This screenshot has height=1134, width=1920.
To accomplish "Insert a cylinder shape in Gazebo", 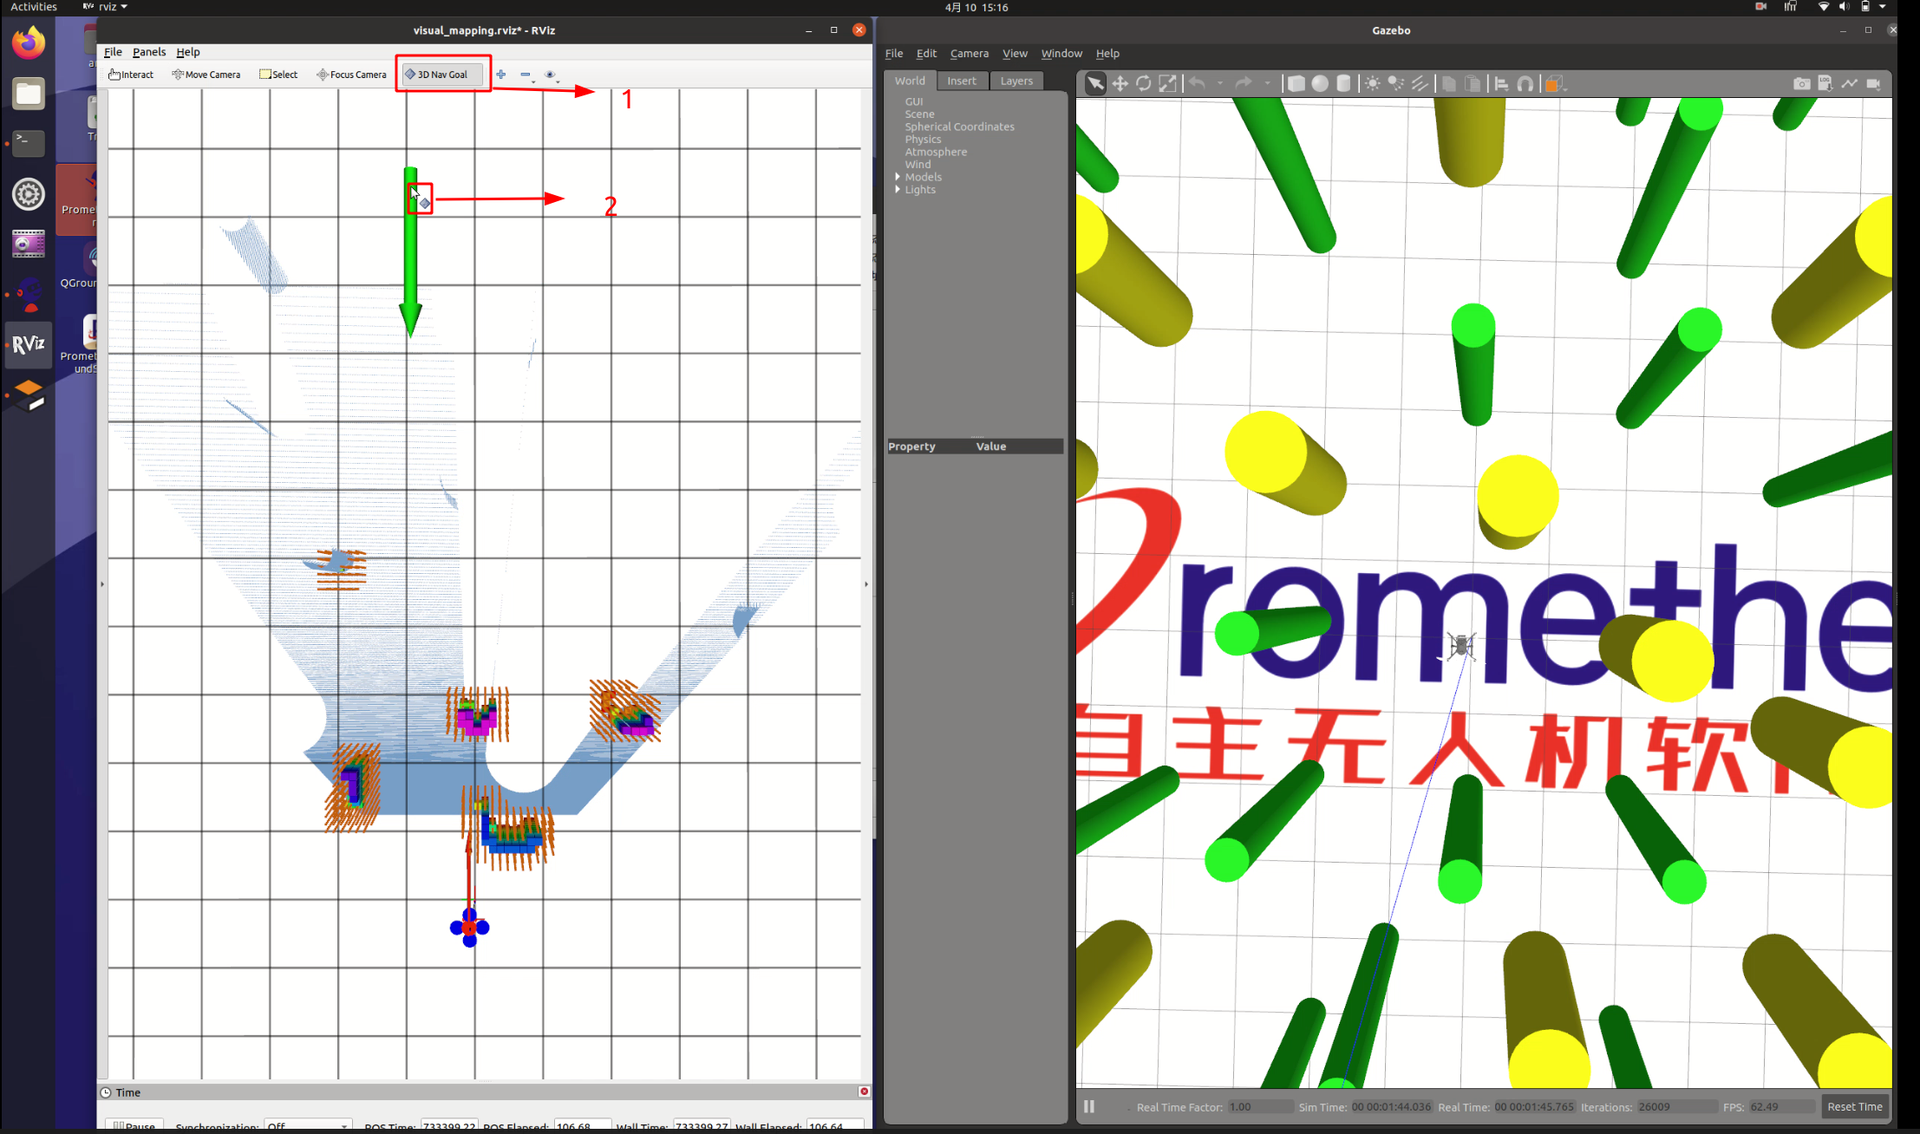I will (1344, 84).
